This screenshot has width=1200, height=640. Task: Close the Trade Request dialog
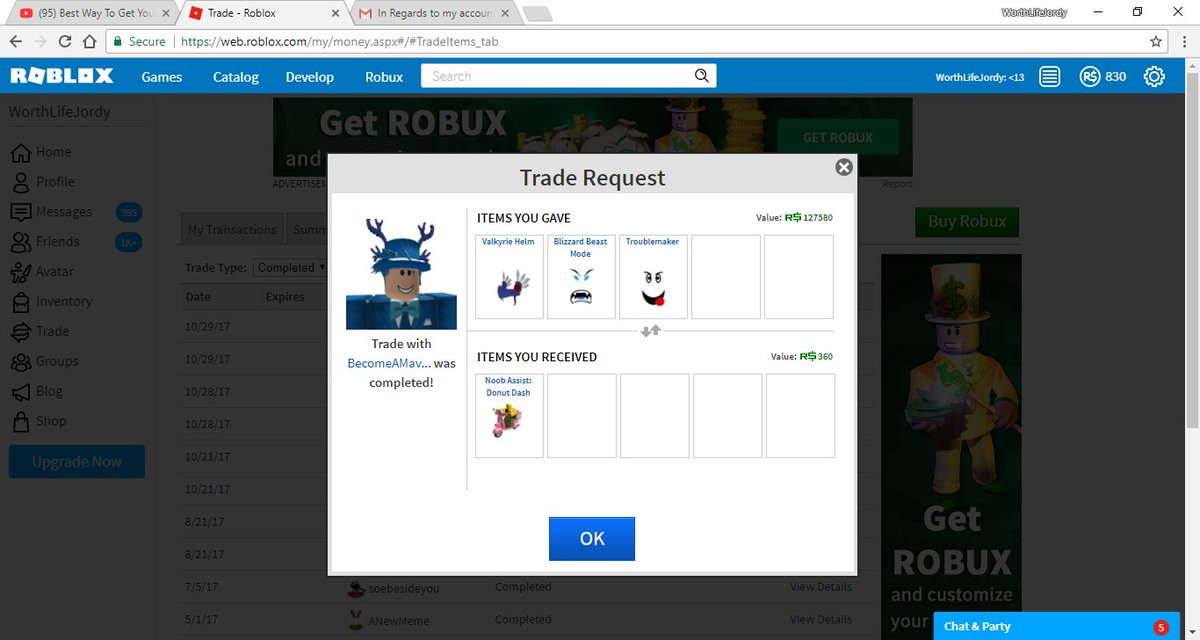[844, 167]
